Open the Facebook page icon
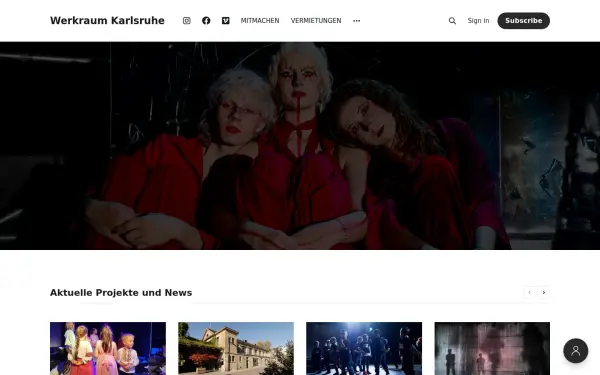600x375 pixels. tap(206, 21)
